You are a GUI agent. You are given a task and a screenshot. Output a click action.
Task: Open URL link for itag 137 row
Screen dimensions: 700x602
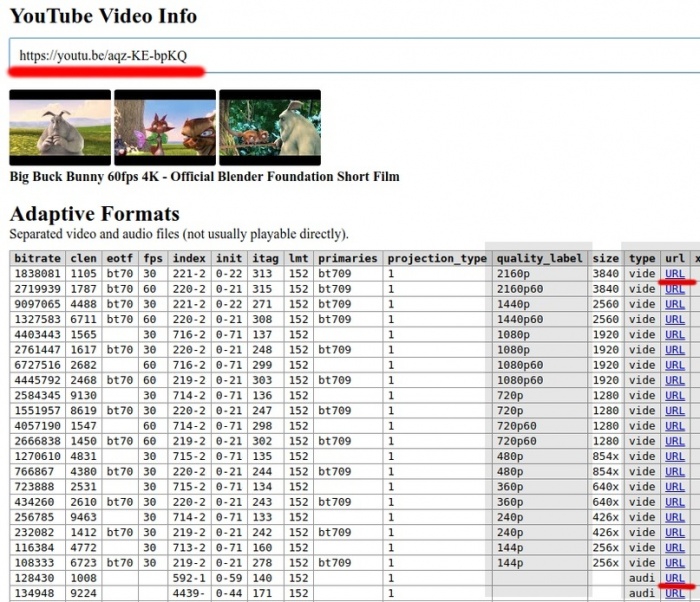pos(675,334)
